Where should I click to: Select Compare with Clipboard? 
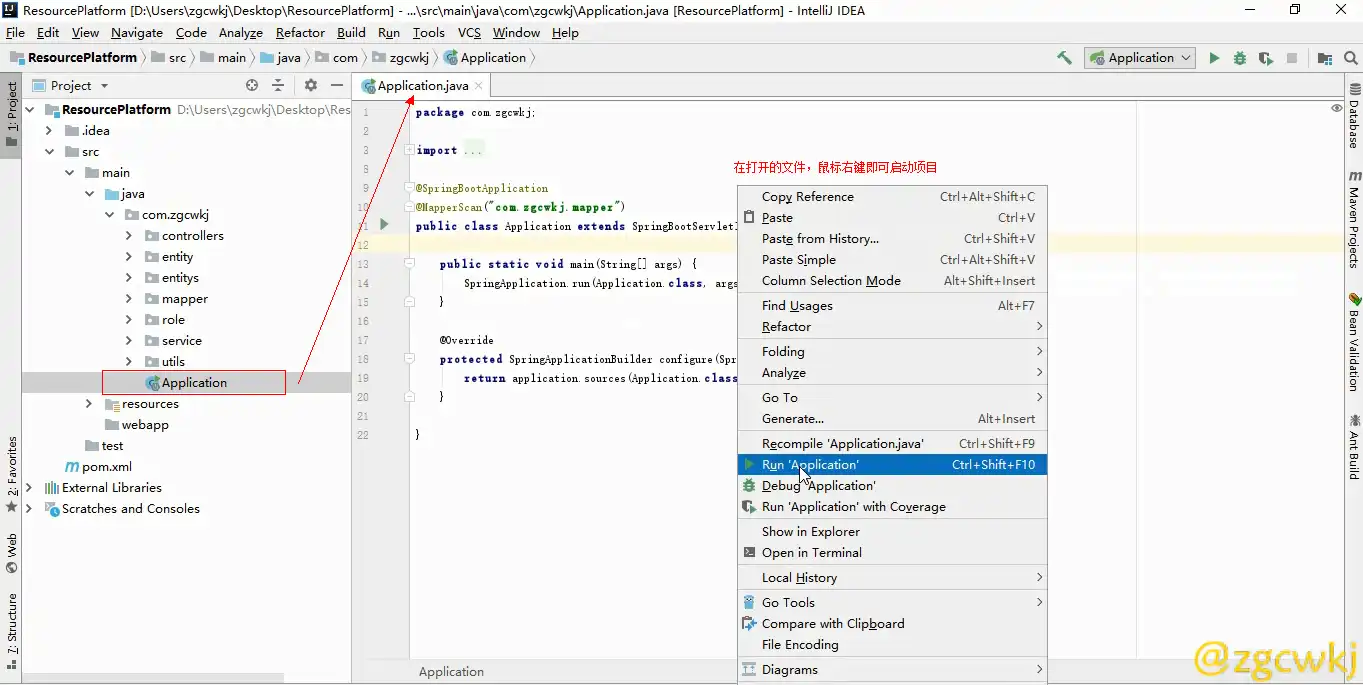[892, 624]
